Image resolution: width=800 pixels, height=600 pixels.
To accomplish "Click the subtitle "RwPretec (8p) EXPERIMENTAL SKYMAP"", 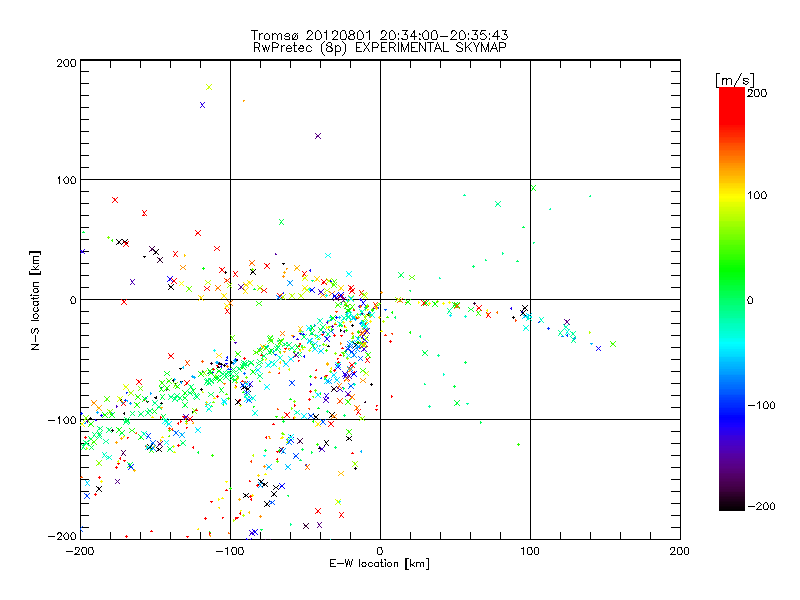I will click(x=380, y=48).
